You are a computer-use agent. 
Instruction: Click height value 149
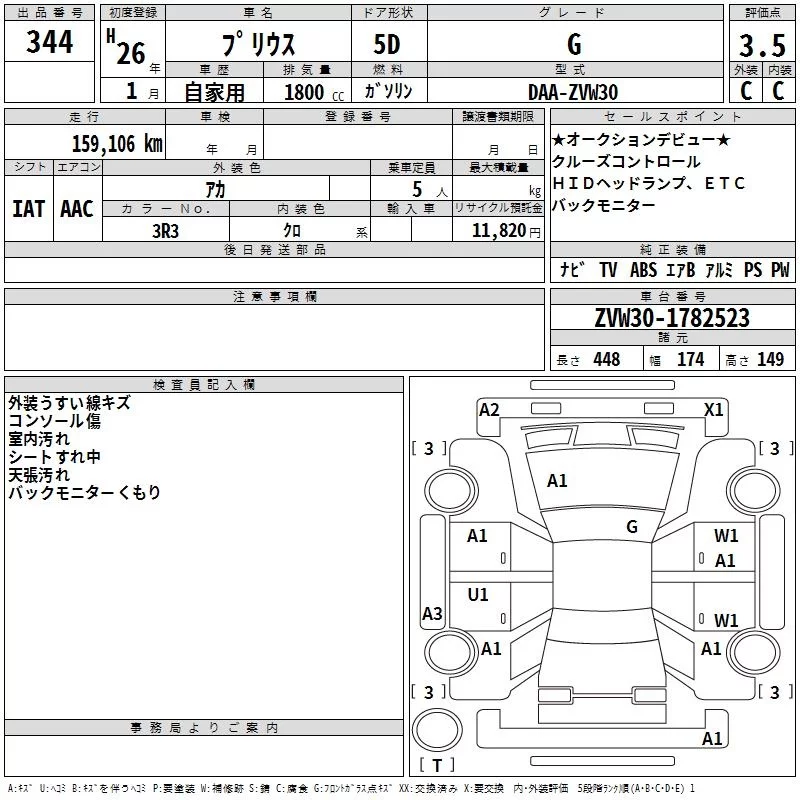click(770, 359)
